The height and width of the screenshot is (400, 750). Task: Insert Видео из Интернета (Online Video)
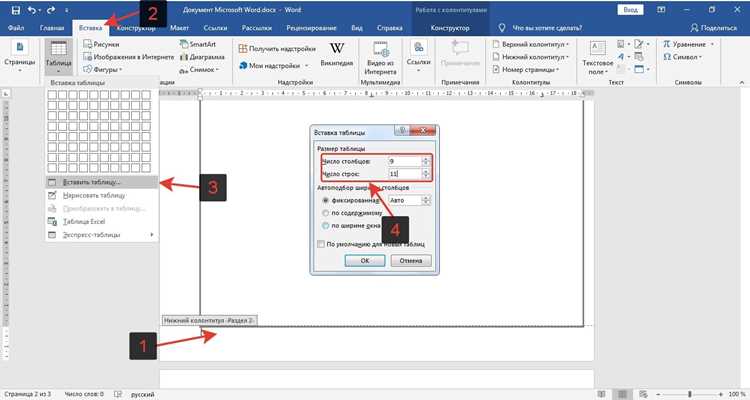pos(381,57)
